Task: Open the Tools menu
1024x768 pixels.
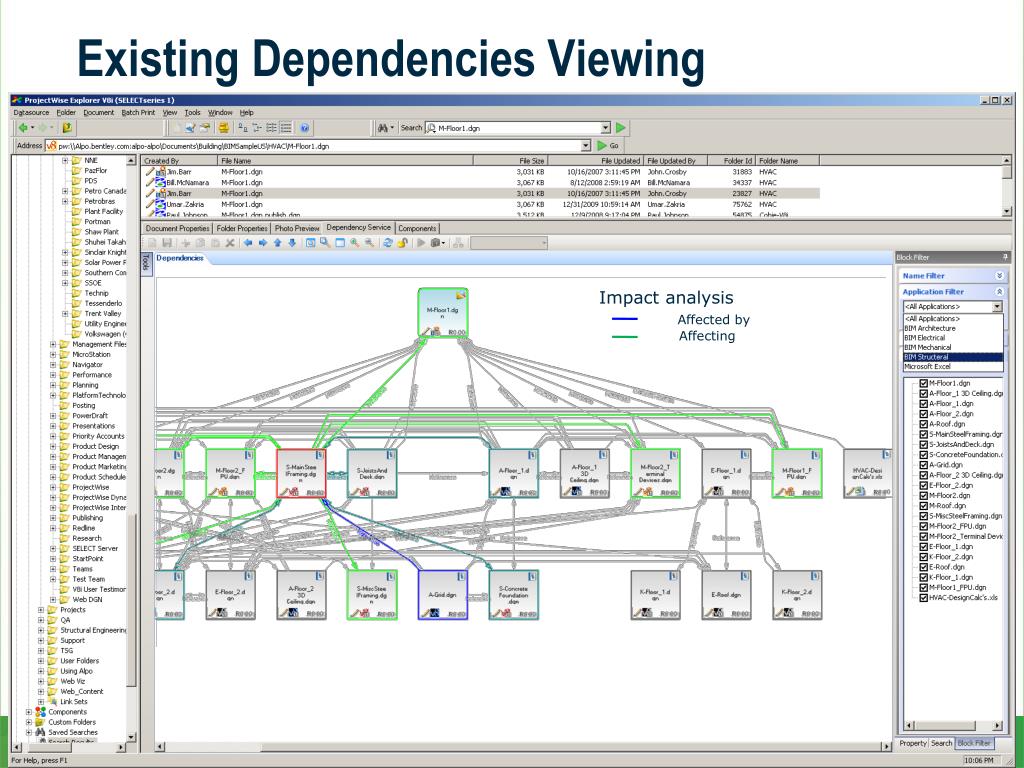Action: [192, 112]
